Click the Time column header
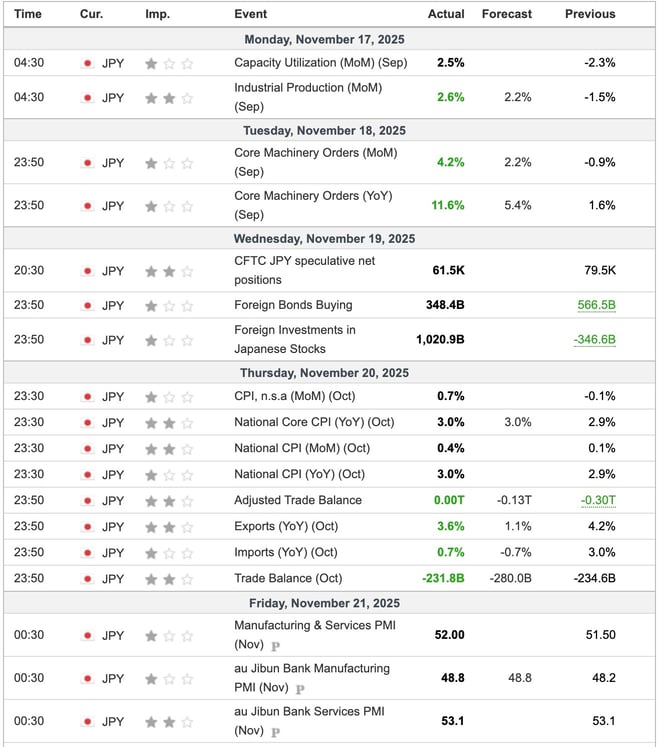Viewport: 658px width, 747px height. 28,14
